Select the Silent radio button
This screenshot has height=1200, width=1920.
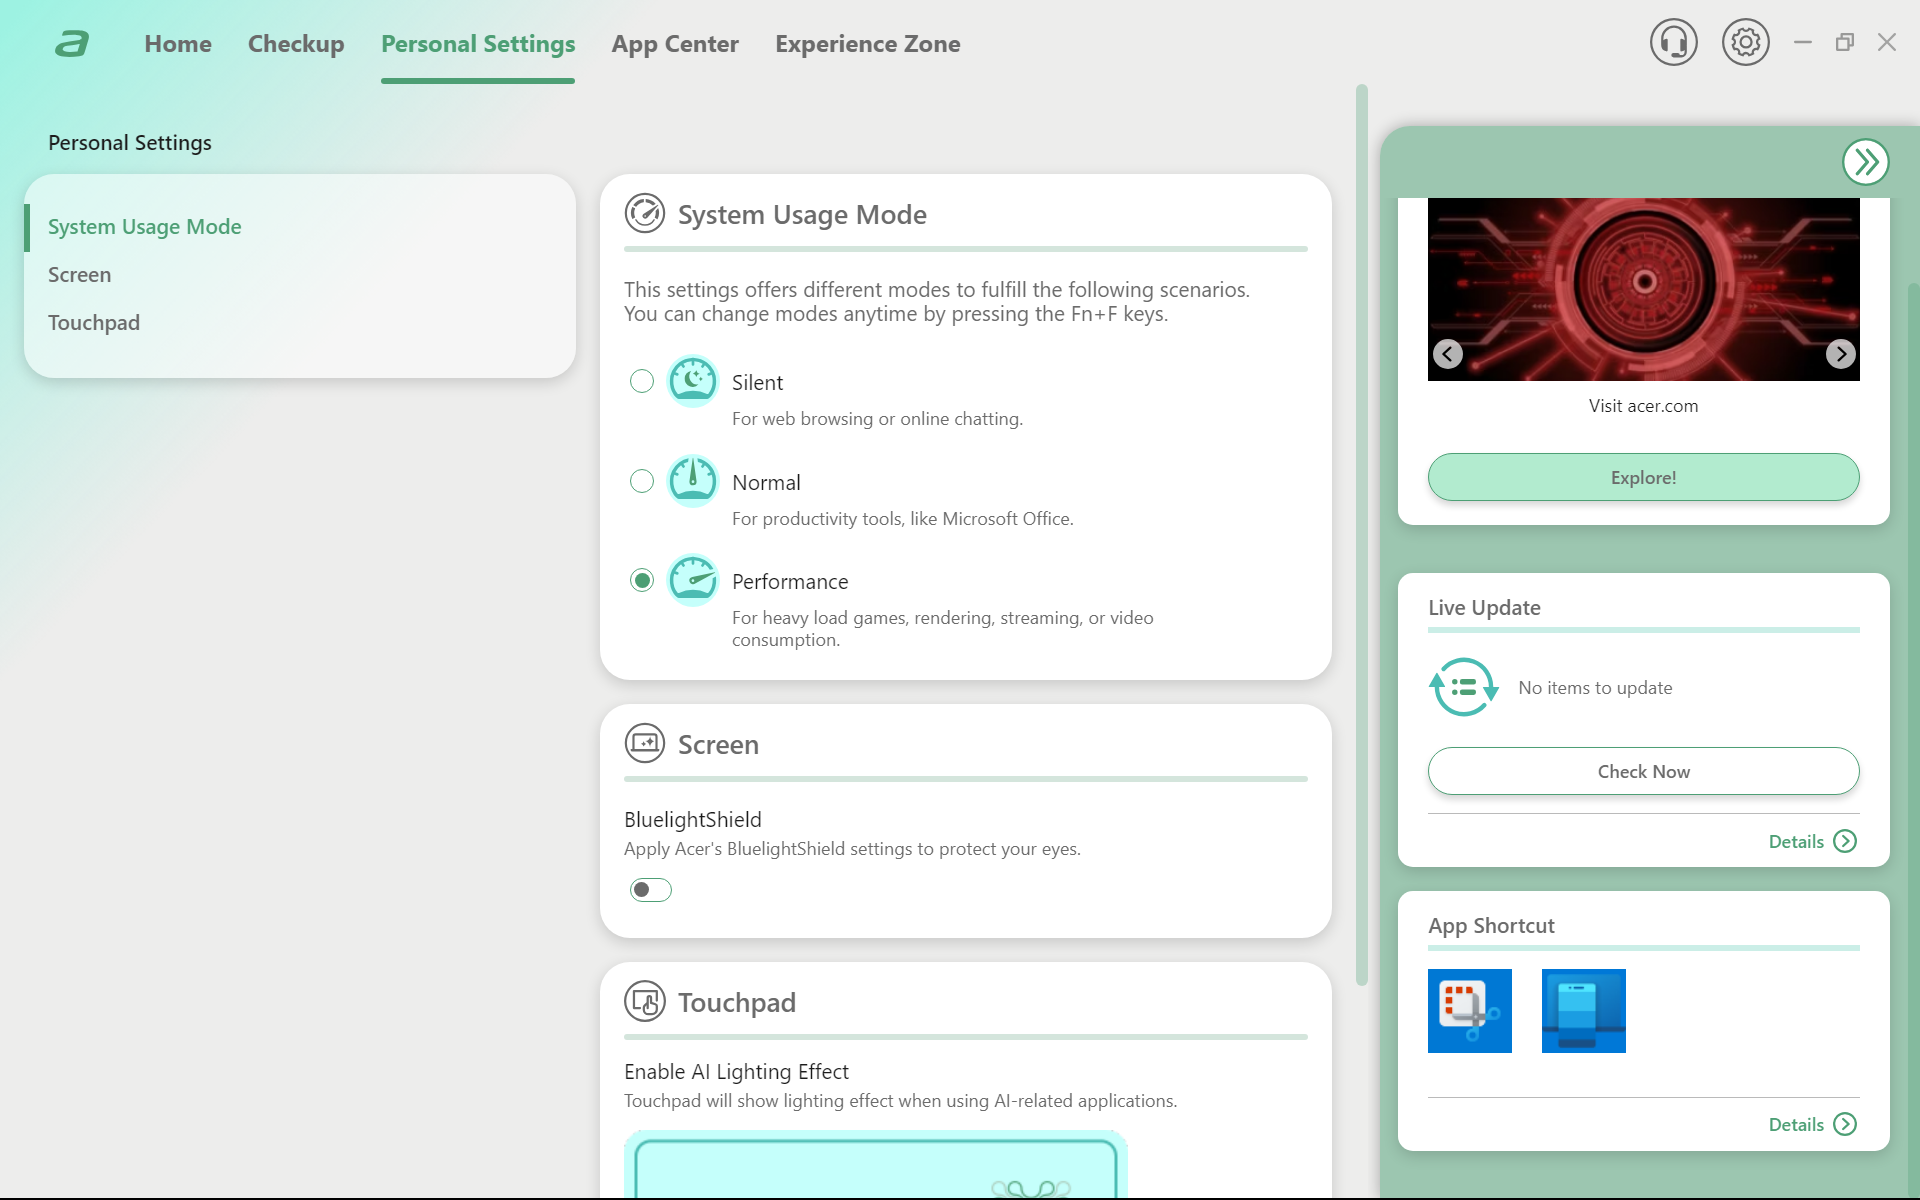pyautogui.click(x=642, y=381)
